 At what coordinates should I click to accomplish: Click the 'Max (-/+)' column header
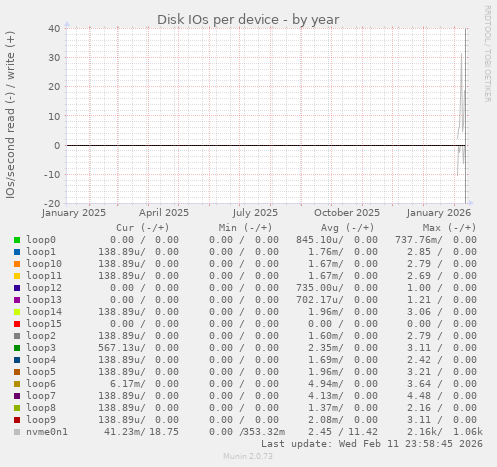tap(449, 228)
